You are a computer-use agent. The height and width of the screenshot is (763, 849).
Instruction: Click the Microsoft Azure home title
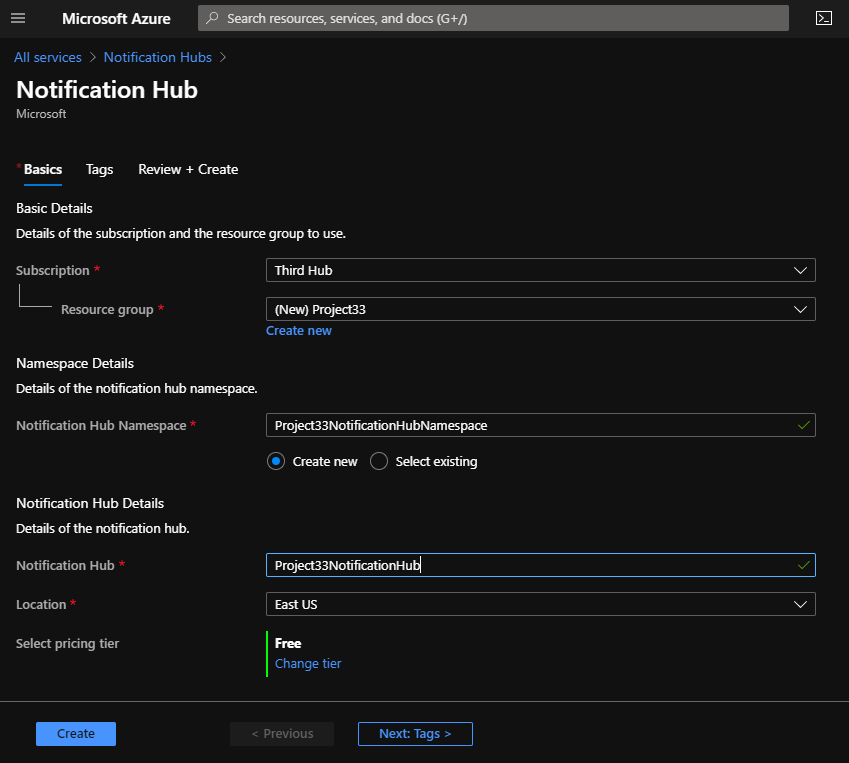(116, 18)
